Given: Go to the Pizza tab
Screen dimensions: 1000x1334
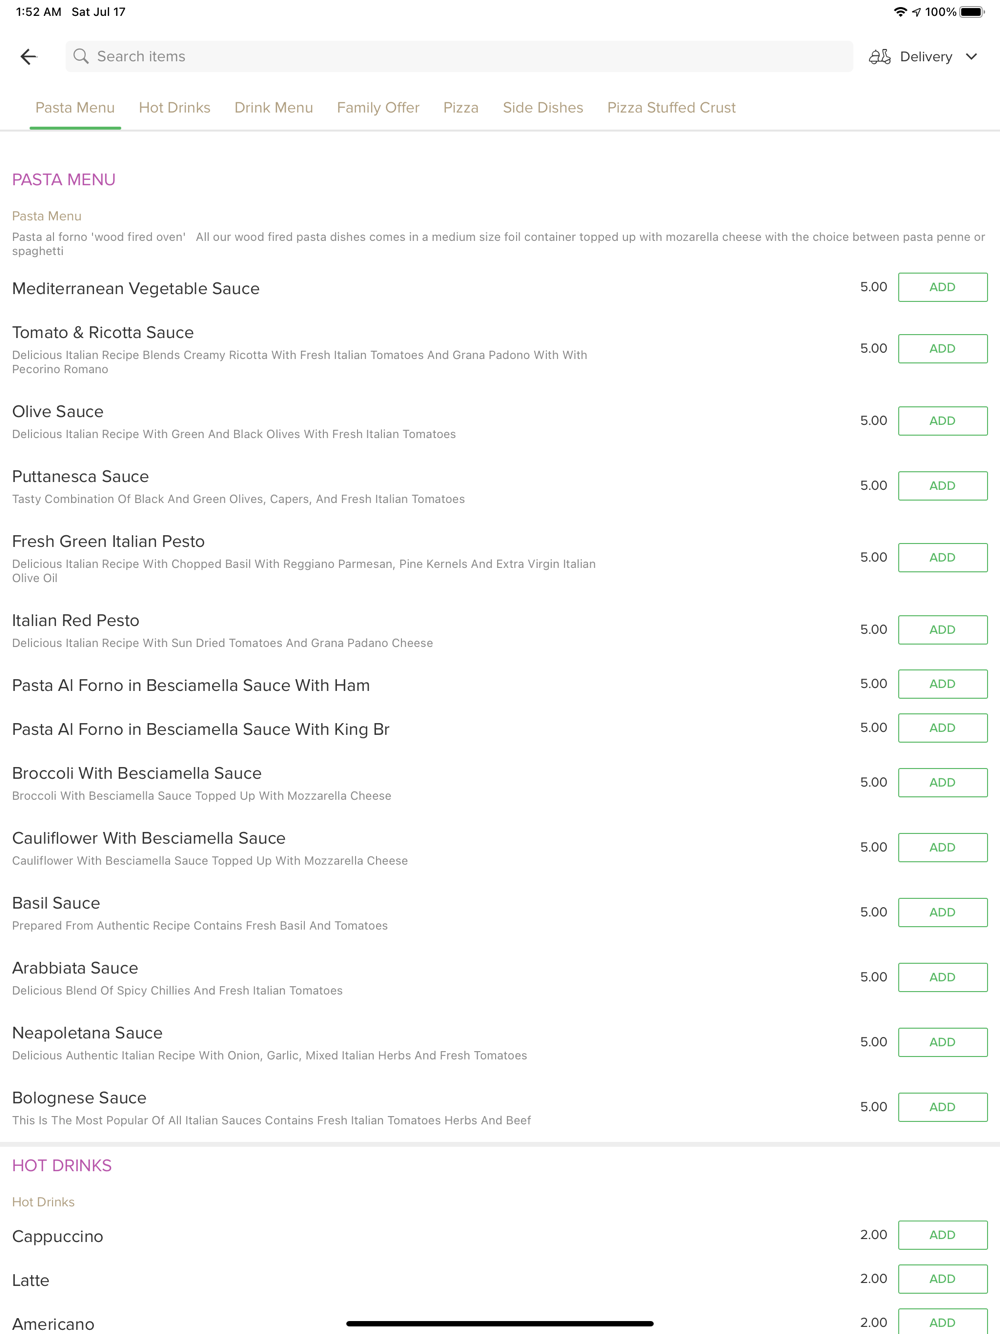Looking at the screenshot, I should pyautogui.click(x=461, y=108).
